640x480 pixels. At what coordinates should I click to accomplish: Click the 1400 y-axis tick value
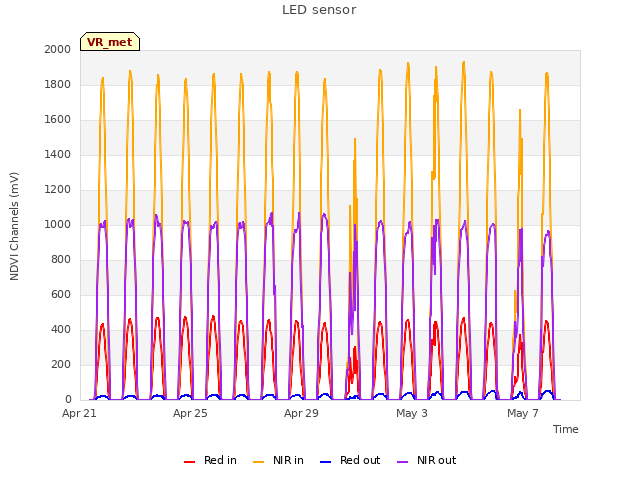58,154
